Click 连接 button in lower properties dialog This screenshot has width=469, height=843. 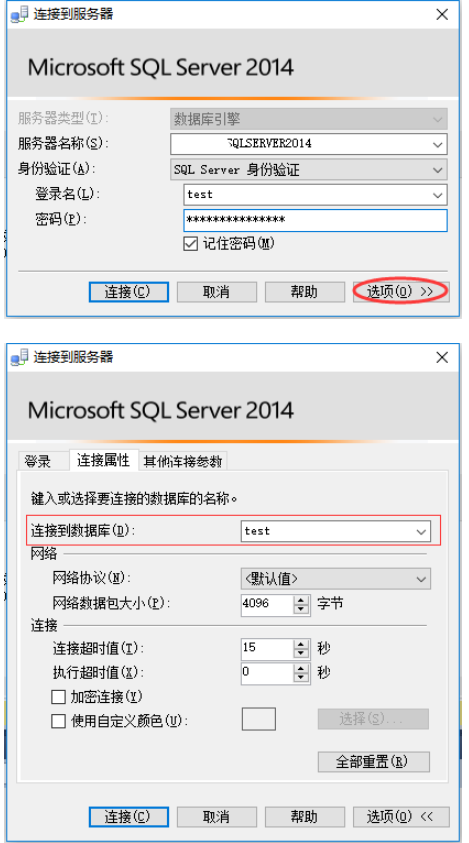[x=129, y=816]
